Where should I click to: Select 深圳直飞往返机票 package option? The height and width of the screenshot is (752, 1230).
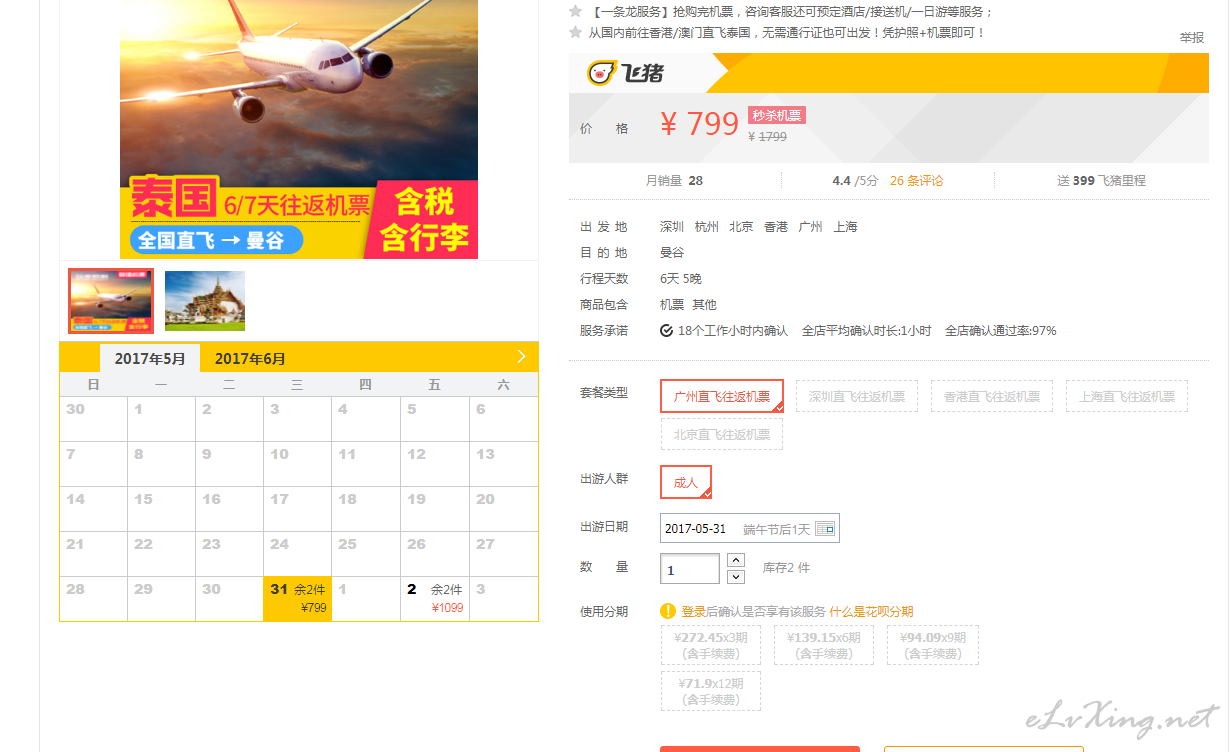857,396
